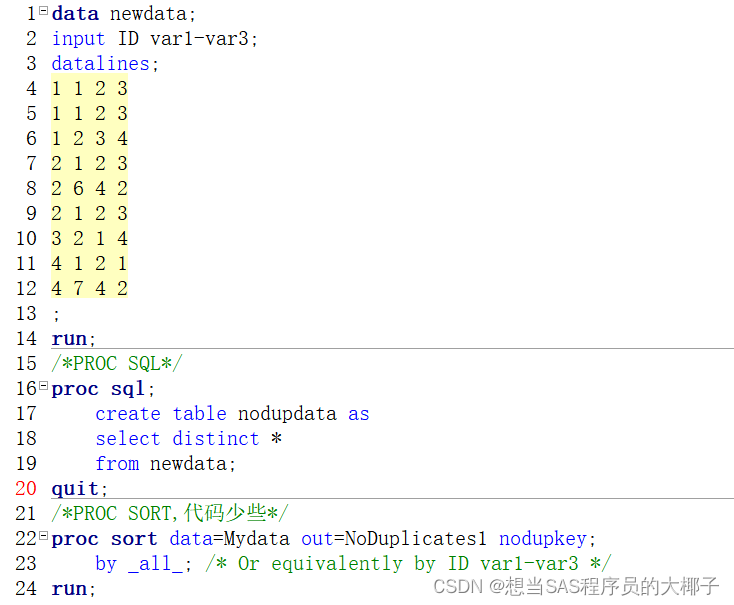This screenshot has width=734, height=605.
Task: Click 'from newdata' on line 19
Action: coord(165,464)
